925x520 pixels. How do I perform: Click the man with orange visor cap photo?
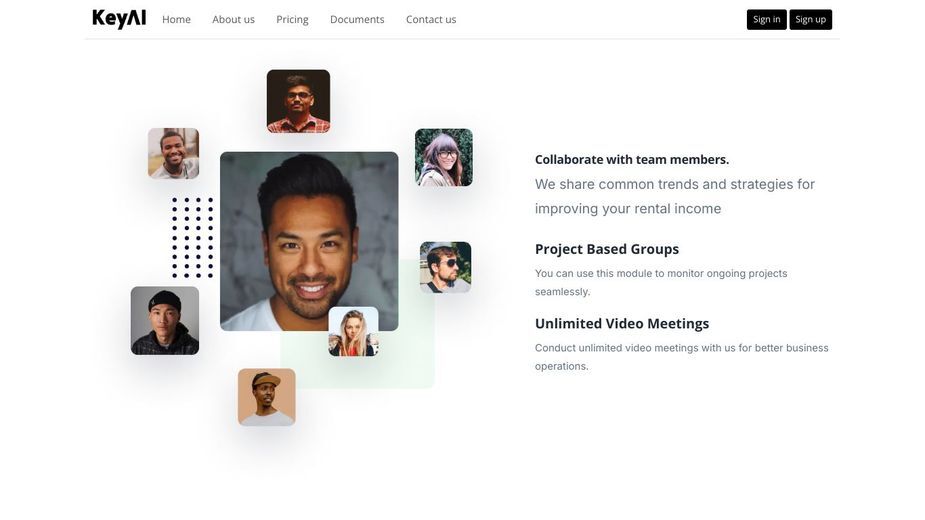267,397
